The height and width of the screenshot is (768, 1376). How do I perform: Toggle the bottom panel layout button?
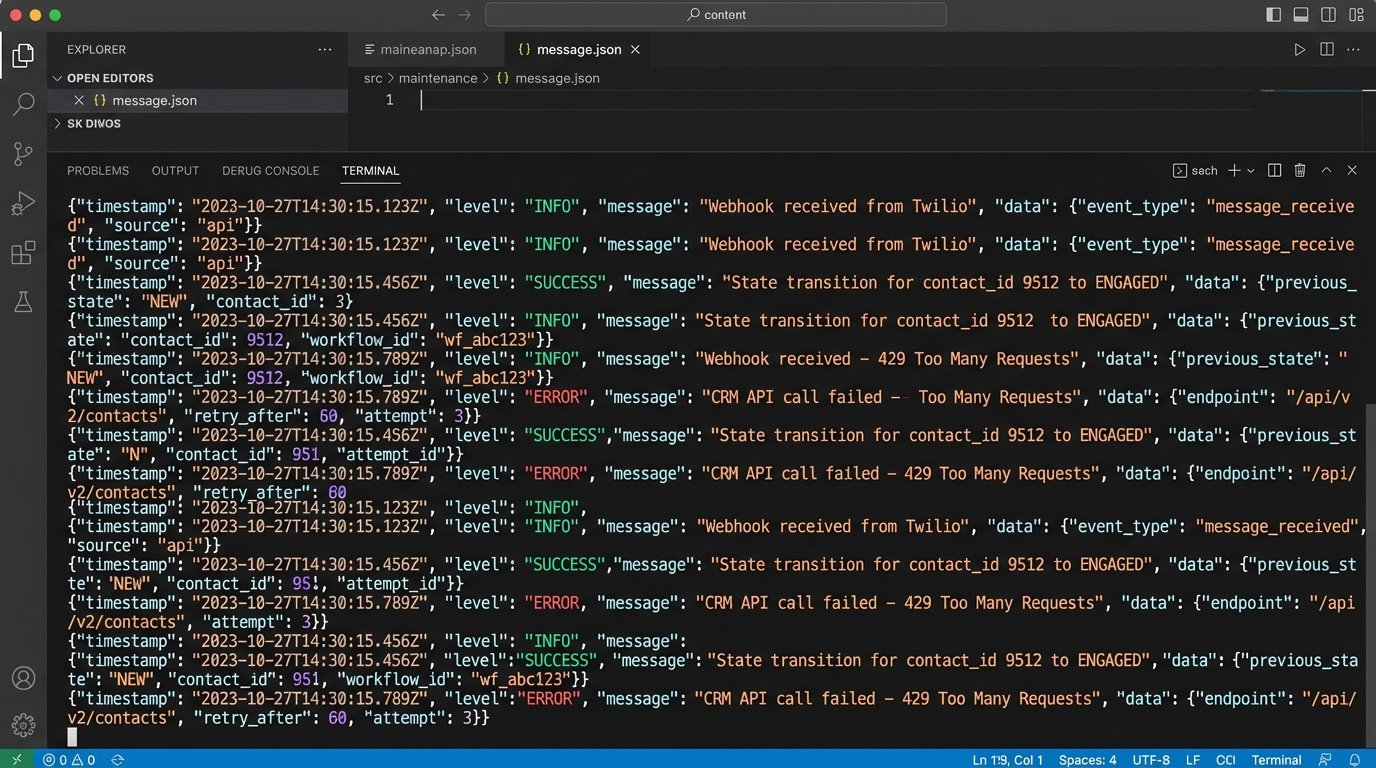1301,15
